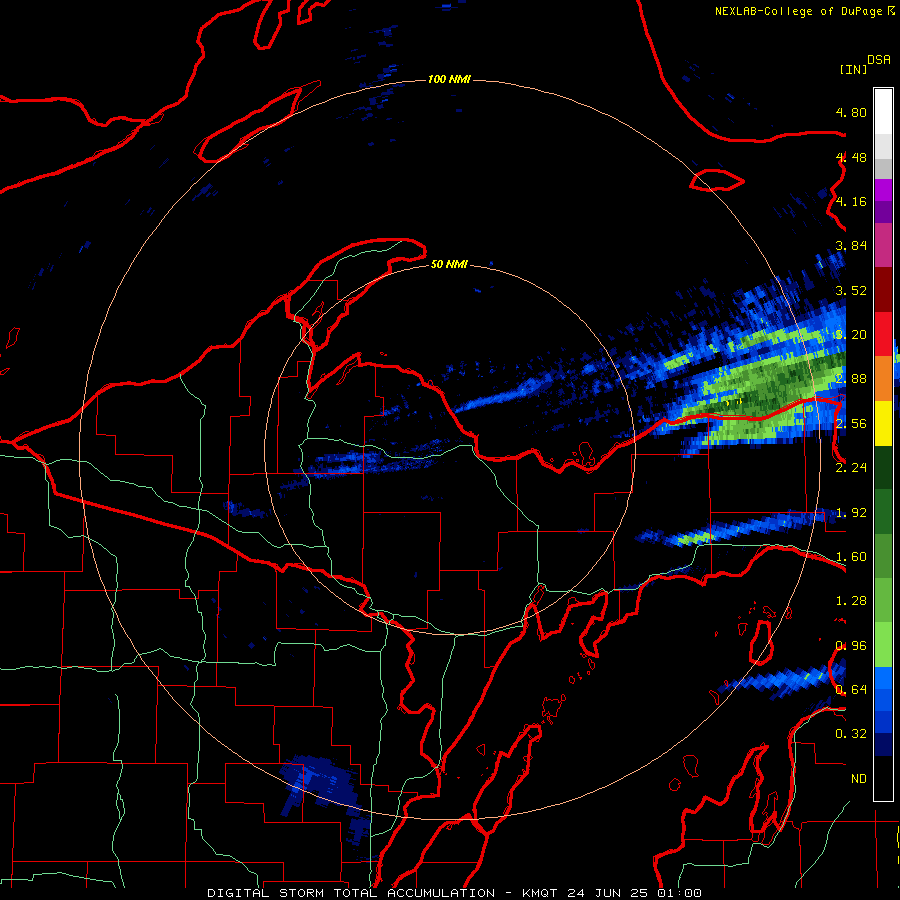
Task: Pick the dark red legend swatch
Action: click(883, 290)
